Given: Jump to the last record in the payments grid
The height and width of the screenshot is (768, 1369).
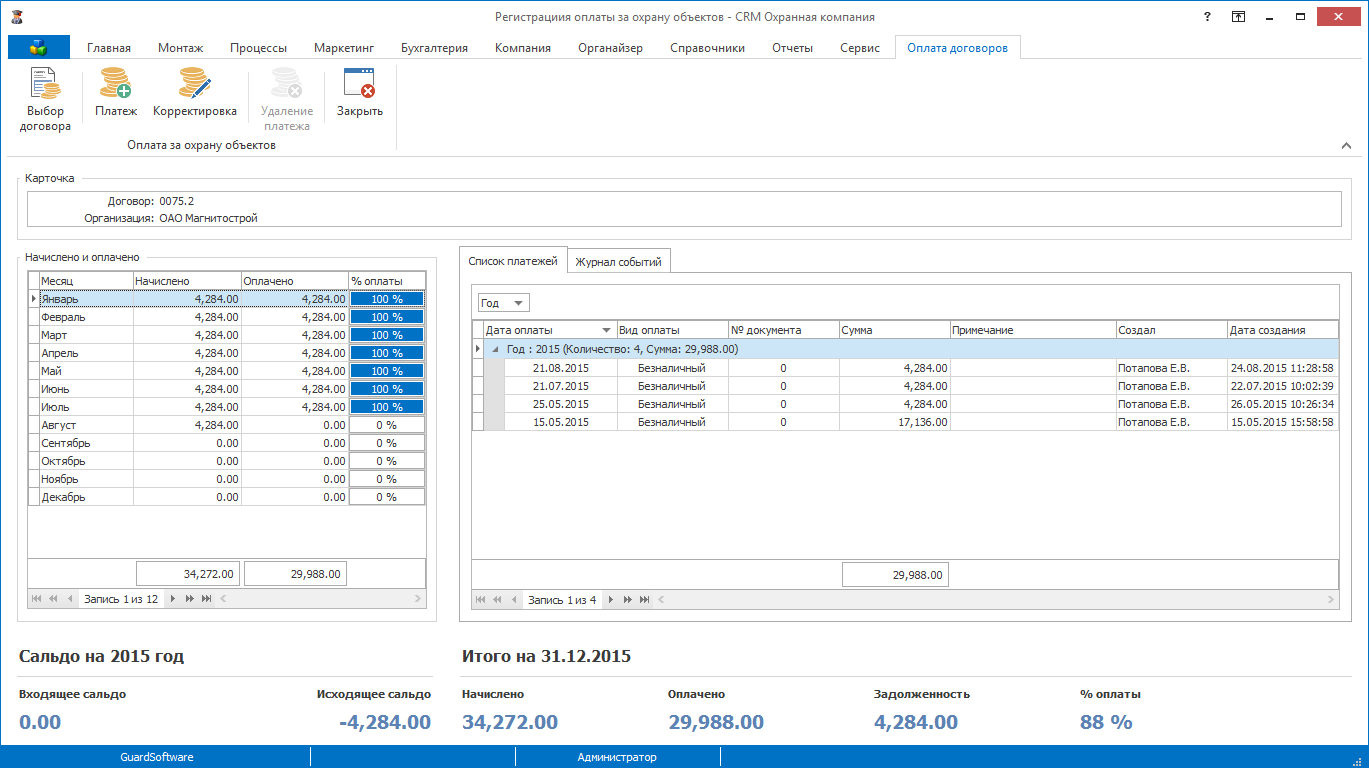Looking at the screenshot, I should [645, 599].
